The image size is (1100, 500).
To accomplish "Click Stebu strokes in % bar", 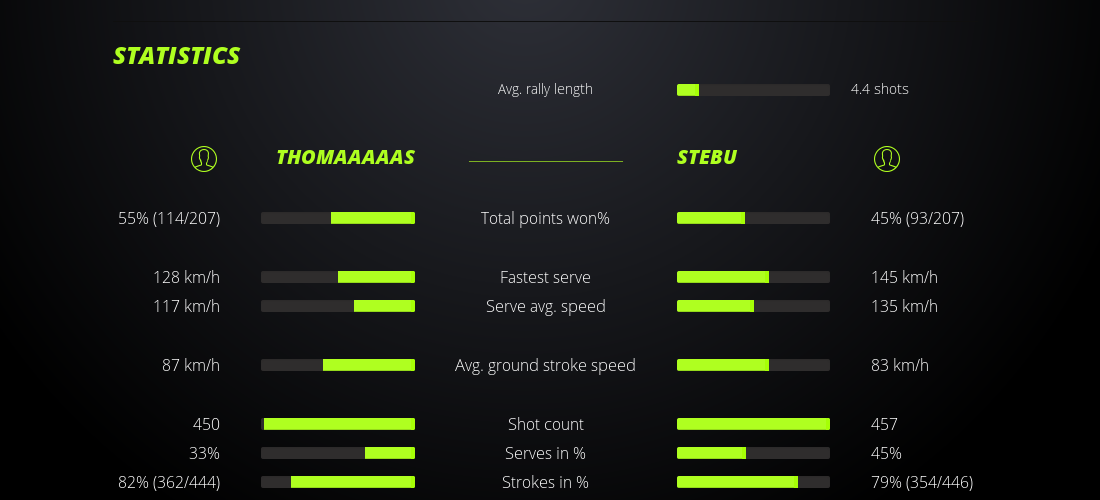I will 753,482.
